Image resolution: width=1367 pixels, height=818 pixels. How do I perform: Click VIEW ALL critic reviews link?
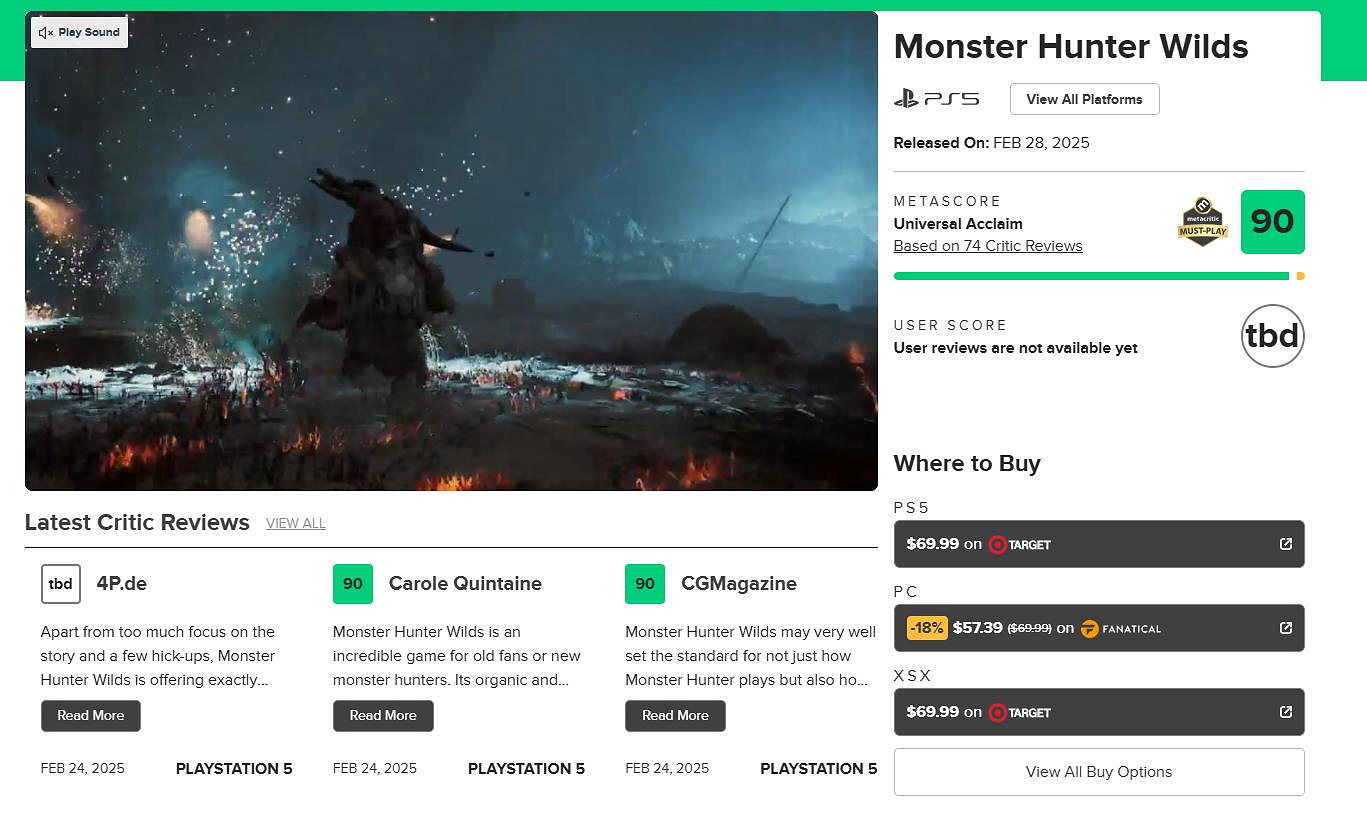[x=295, y=524]
